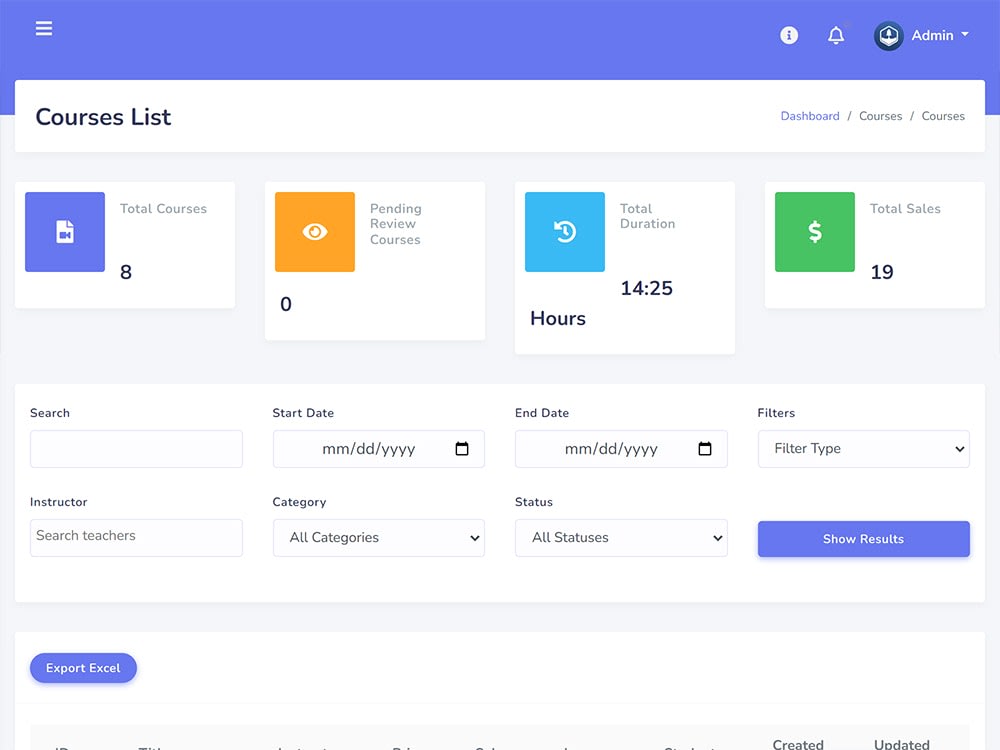Click the Pending Review eye icon
Image resolution: width=1000 pixels, height=750 pixels.
pyautogui.click(x=315, y=232)
